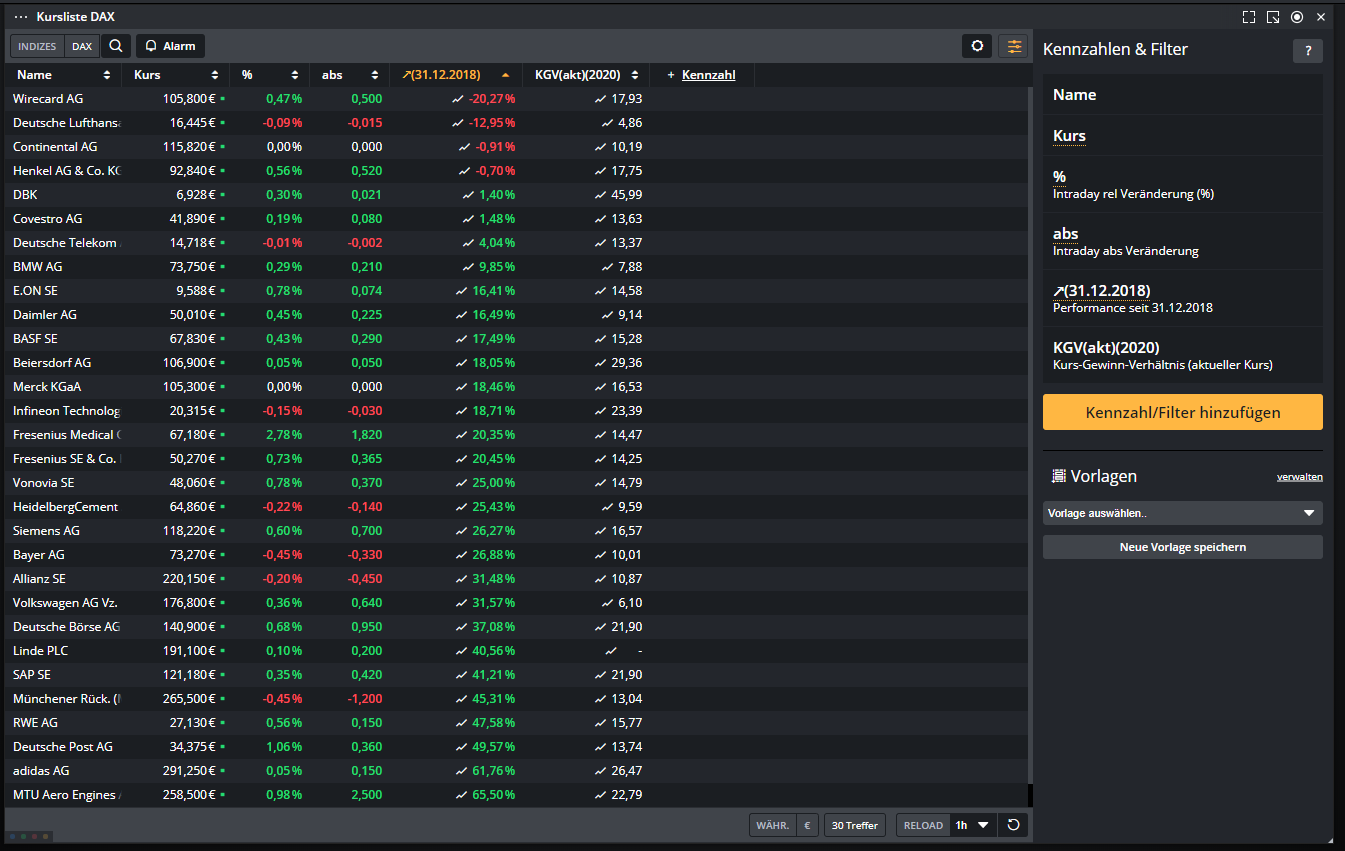The image size is (1345, 851).
Task: Click the 'verwalten' link
Action: coord(1299,477)
